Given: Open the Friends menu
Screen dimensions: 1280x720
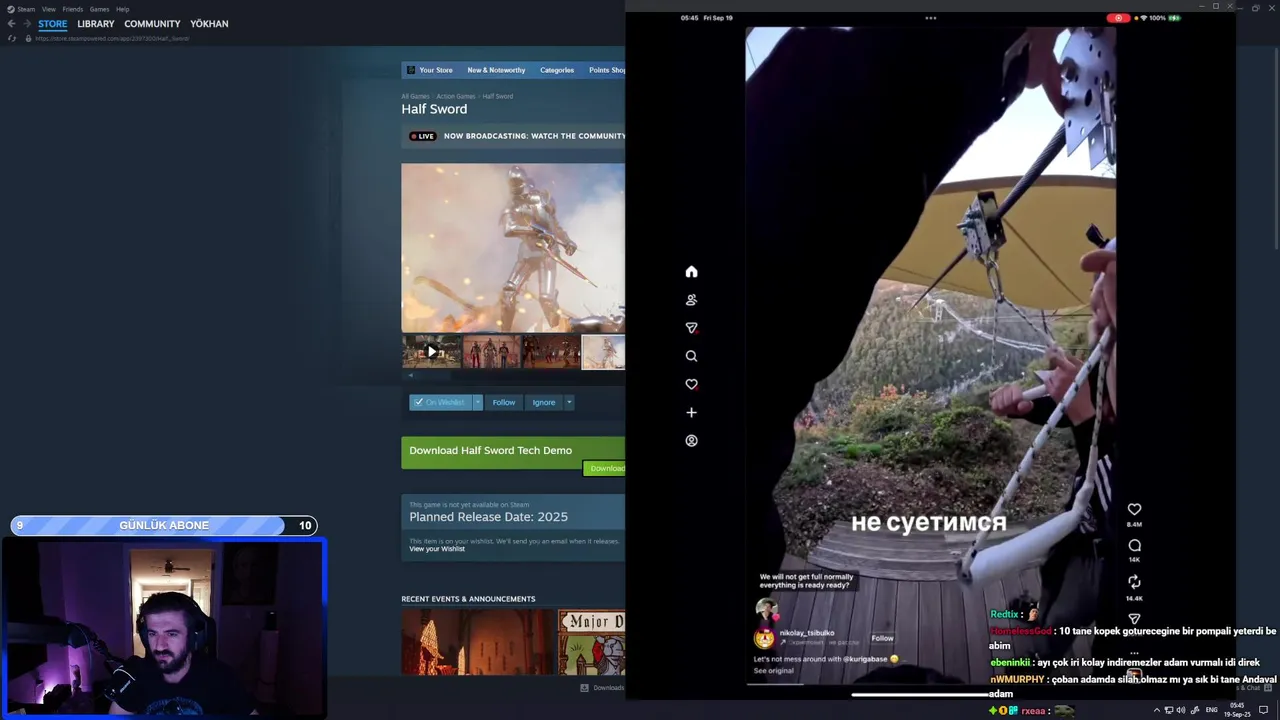Looking at the screenshot, I should point(73,9).
